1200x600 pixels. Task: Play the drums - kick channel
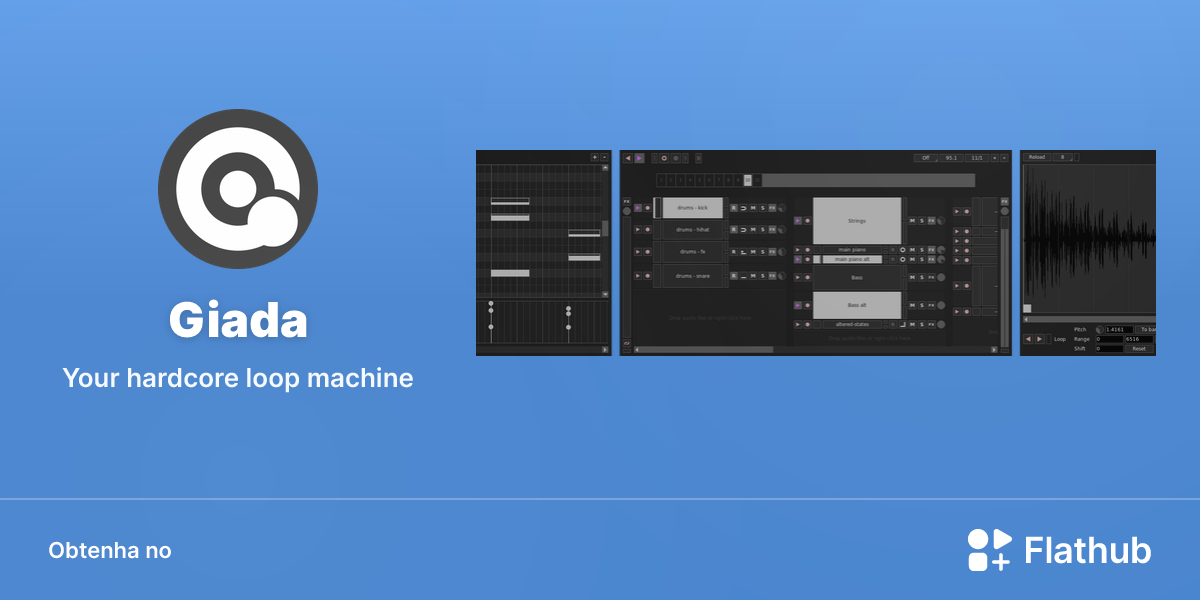click(638, 208)
